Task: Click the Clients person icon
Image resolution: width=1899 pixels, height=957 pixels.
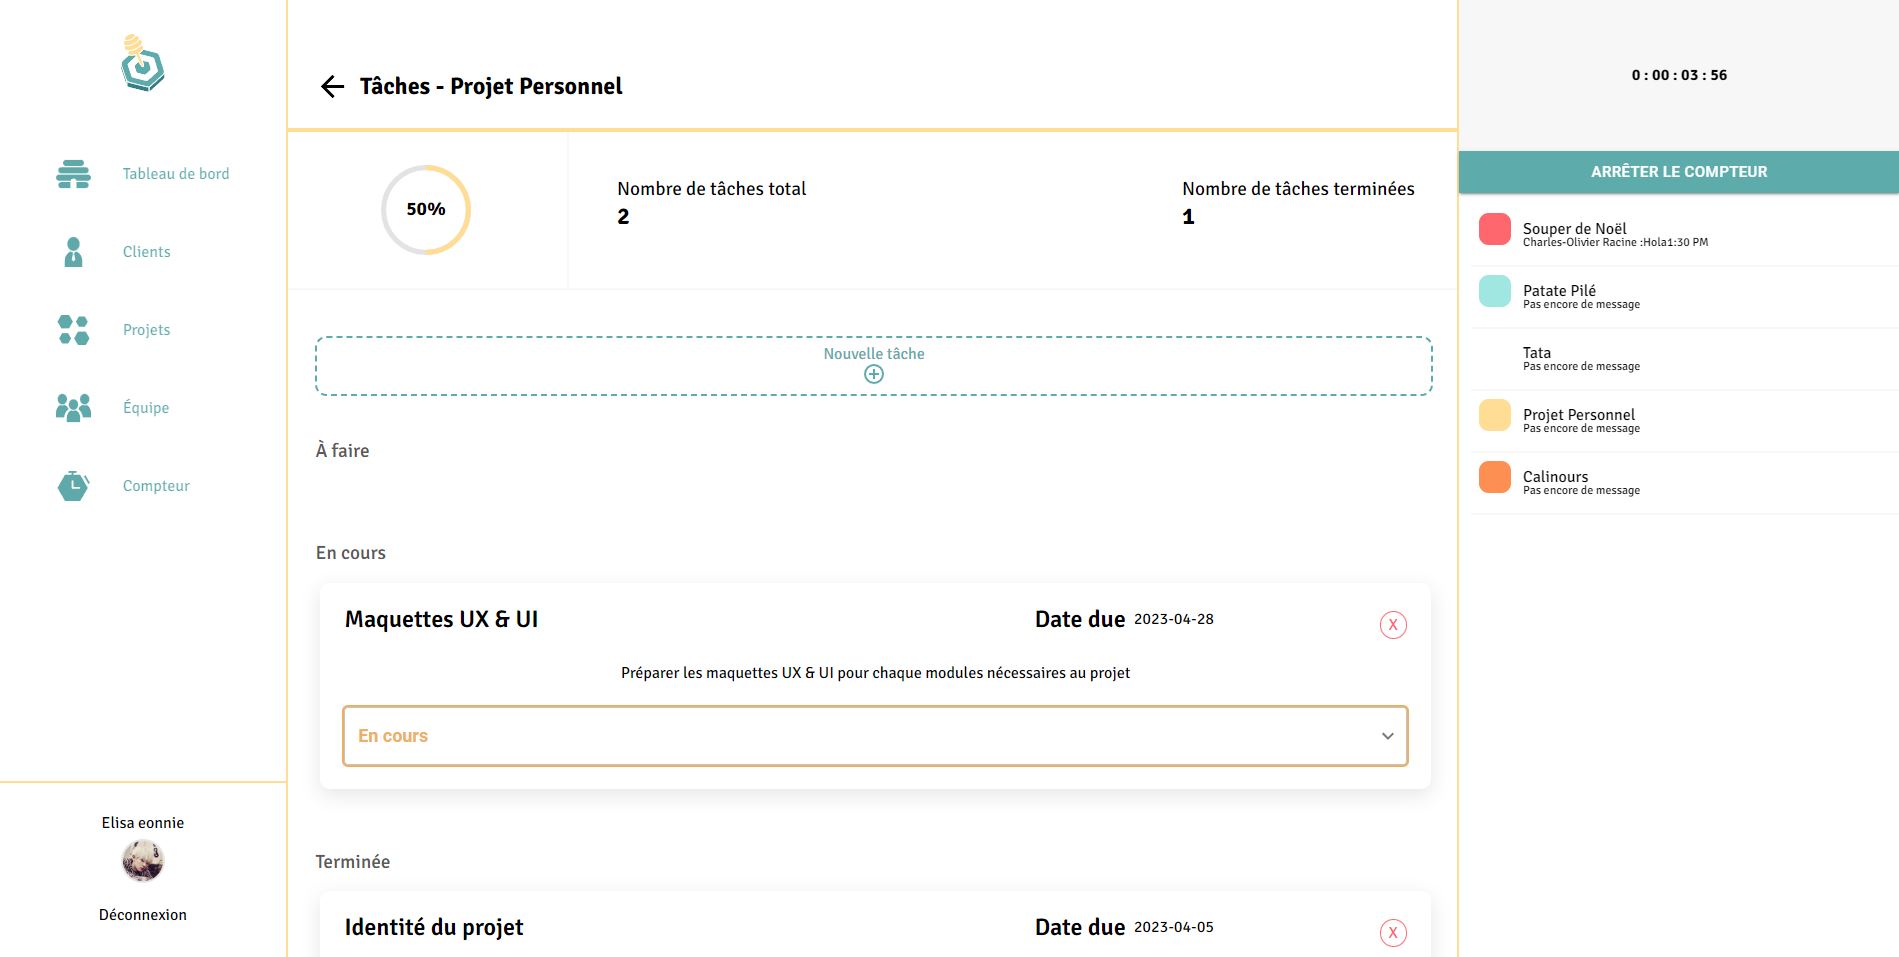Action: point(73,252)
